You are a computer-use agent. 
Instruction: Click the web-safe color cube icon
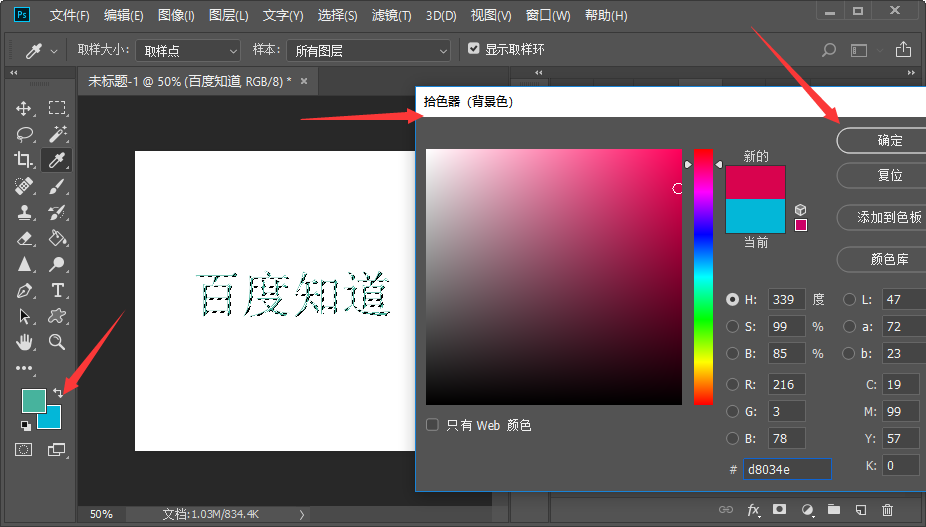point(800,210)
